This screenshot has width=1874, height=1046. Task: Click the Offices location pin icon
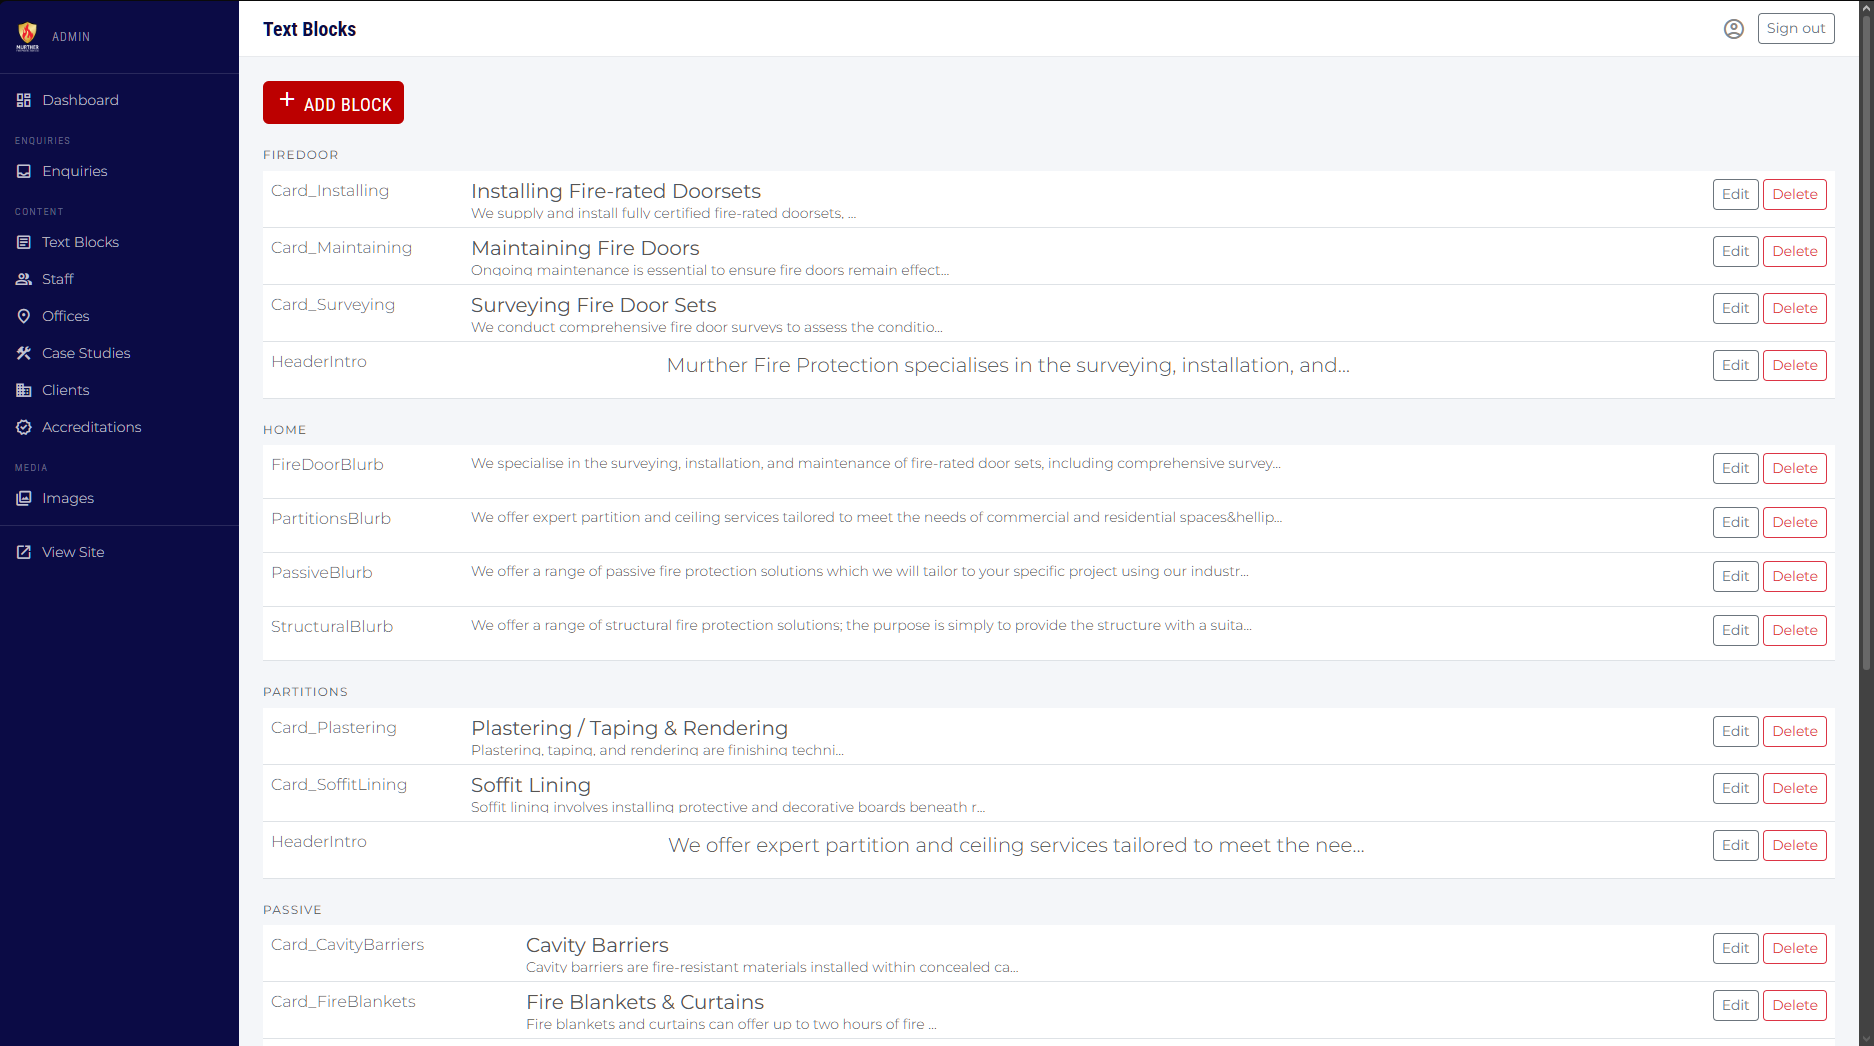pos(22,315)
